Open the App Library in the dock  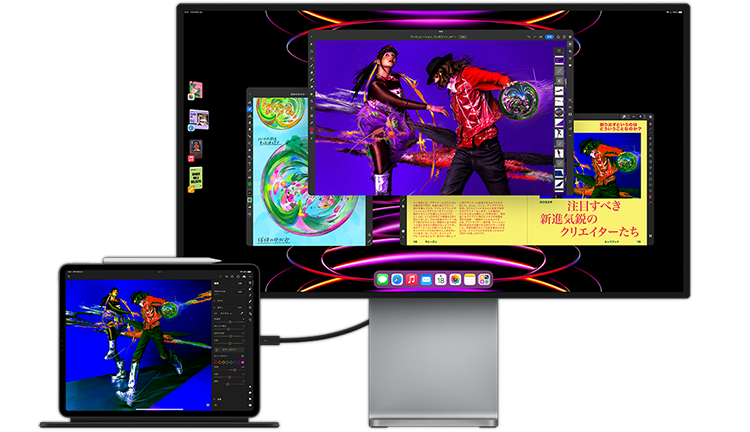coord(483,281)
